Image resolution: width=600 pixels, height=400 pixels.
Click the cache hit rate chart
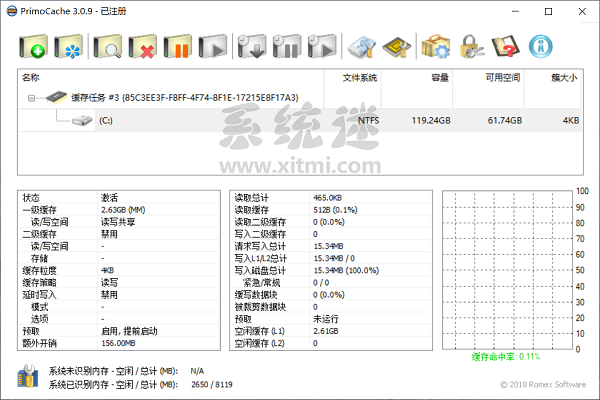coord(507,270)
